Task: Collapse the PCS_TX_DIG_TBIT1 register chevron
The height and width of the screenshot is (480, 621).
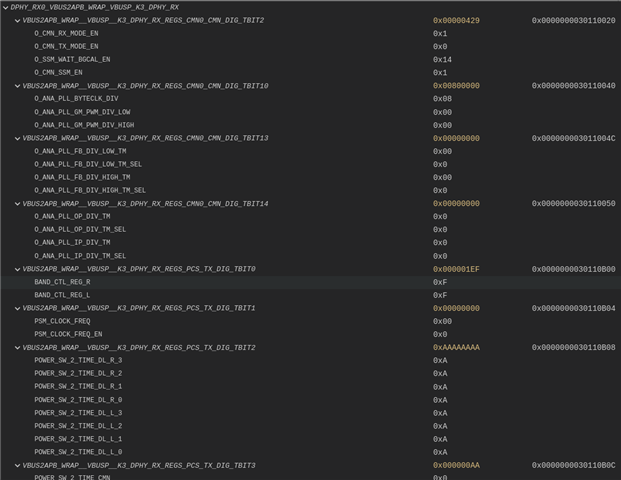Action: (x=17, y=308)
